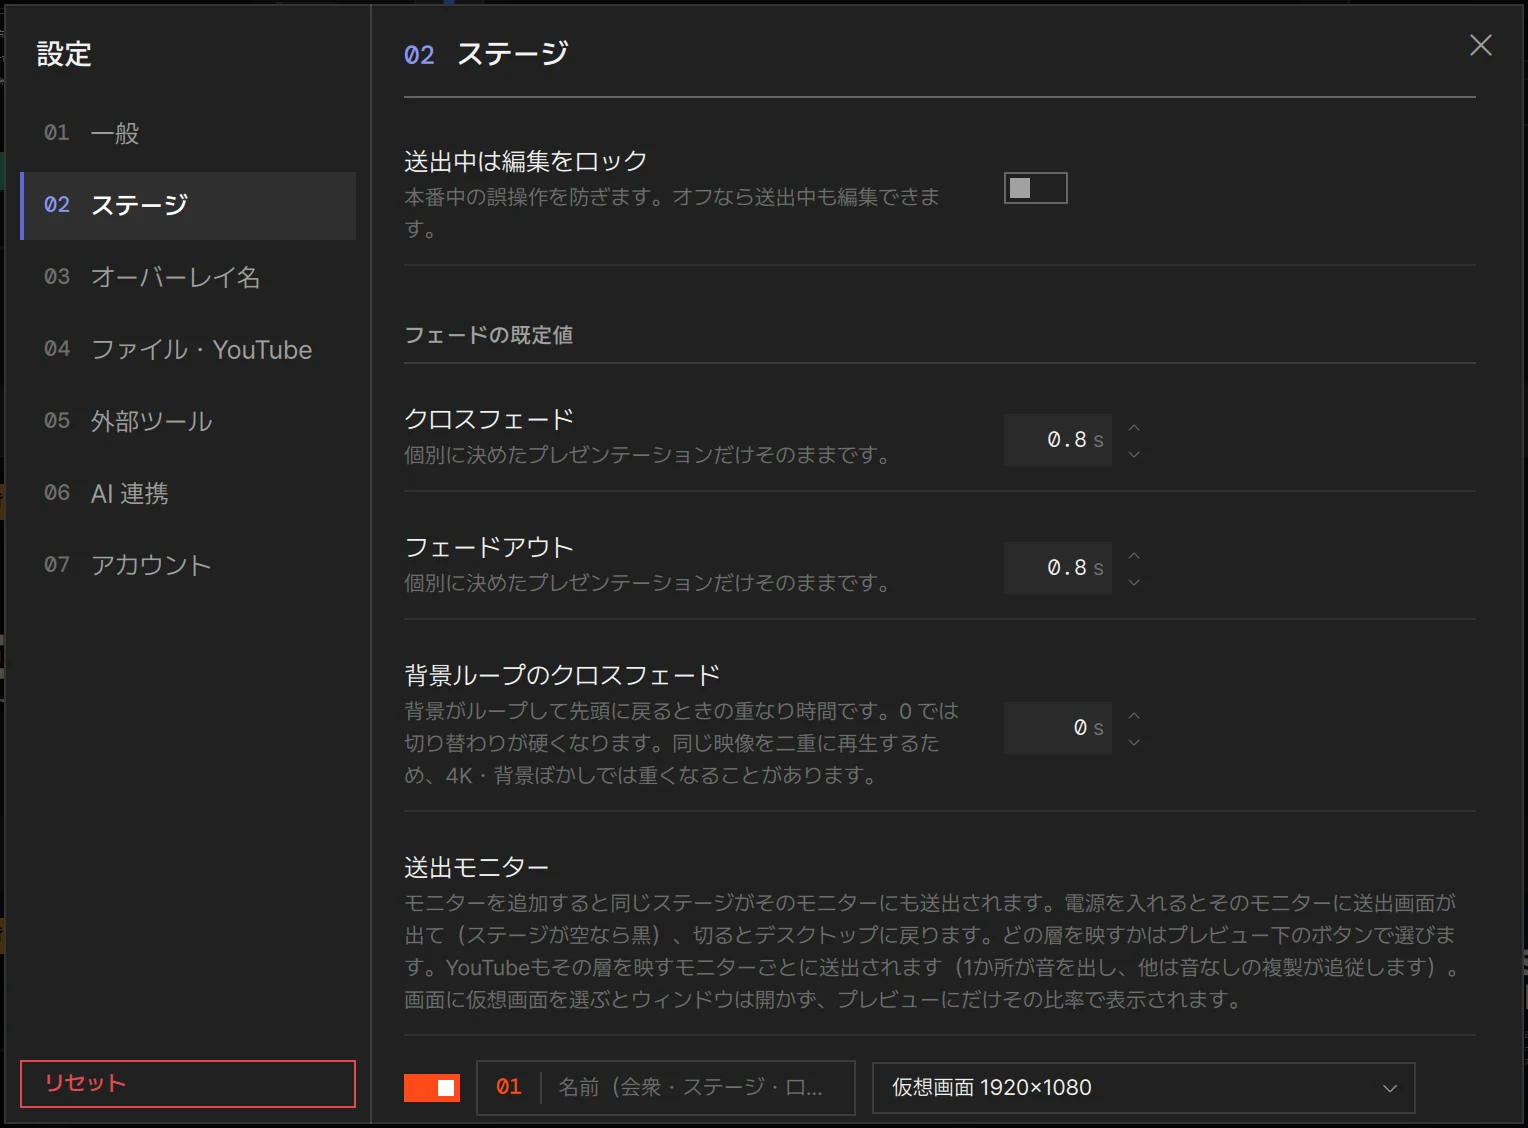Open the 仮想画面 1920×1080 screen dropdown
The image size is (1528, 1128).
pos(1144,1088)
